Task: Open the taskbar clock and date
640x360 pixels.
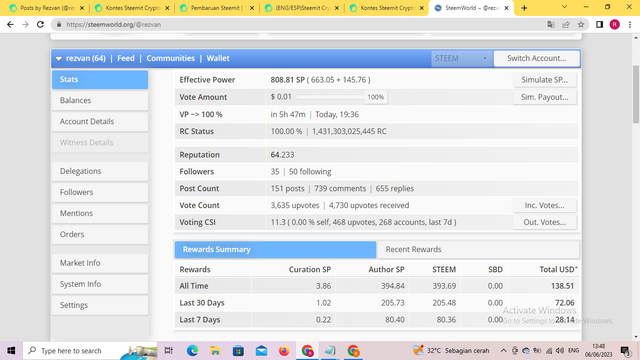Action: [598, 351]
